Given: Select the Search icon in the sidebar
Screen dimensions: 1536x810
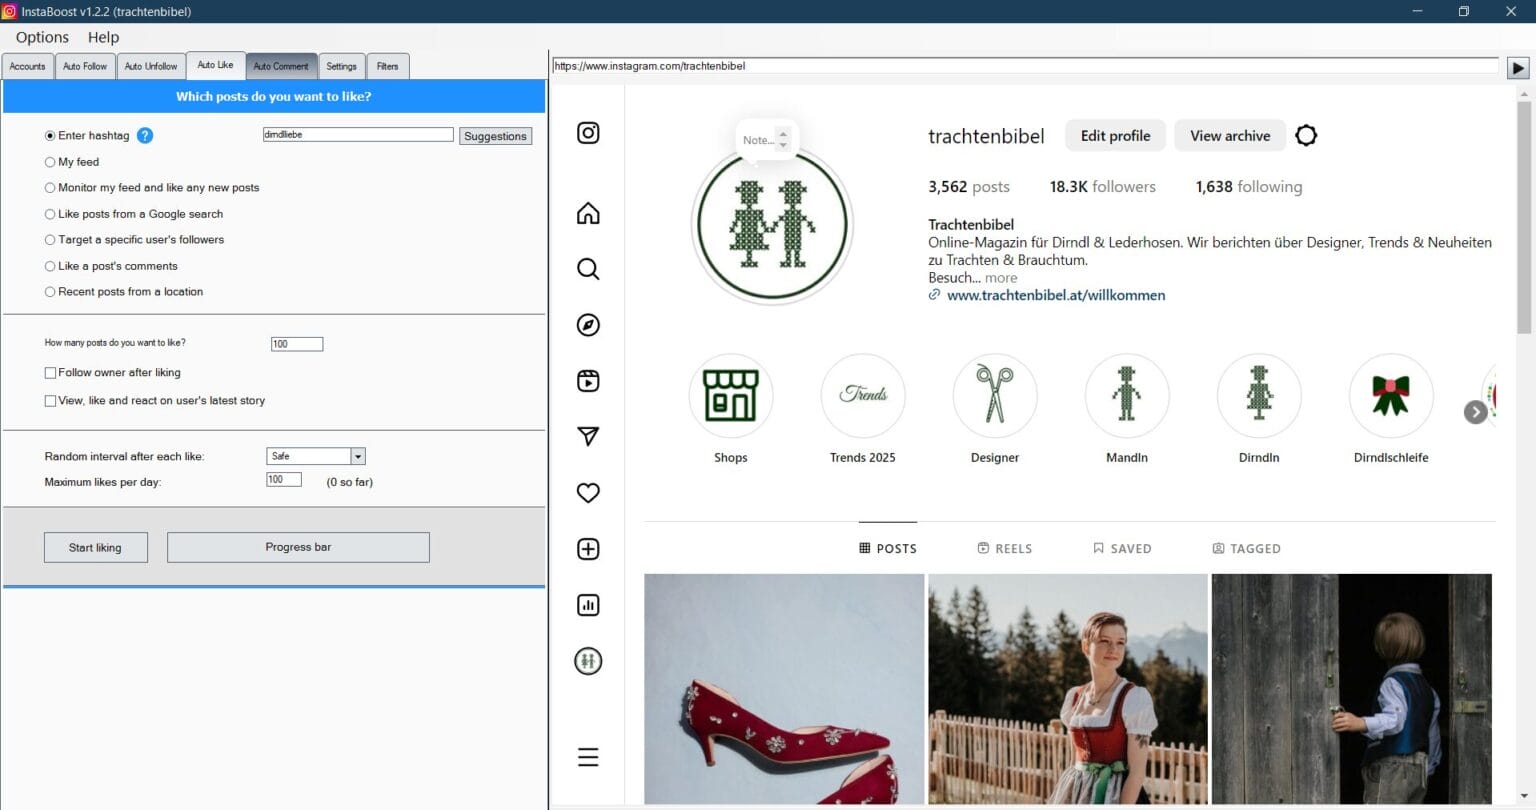Looking at the screenshot, I should click(x=588, y=269).
